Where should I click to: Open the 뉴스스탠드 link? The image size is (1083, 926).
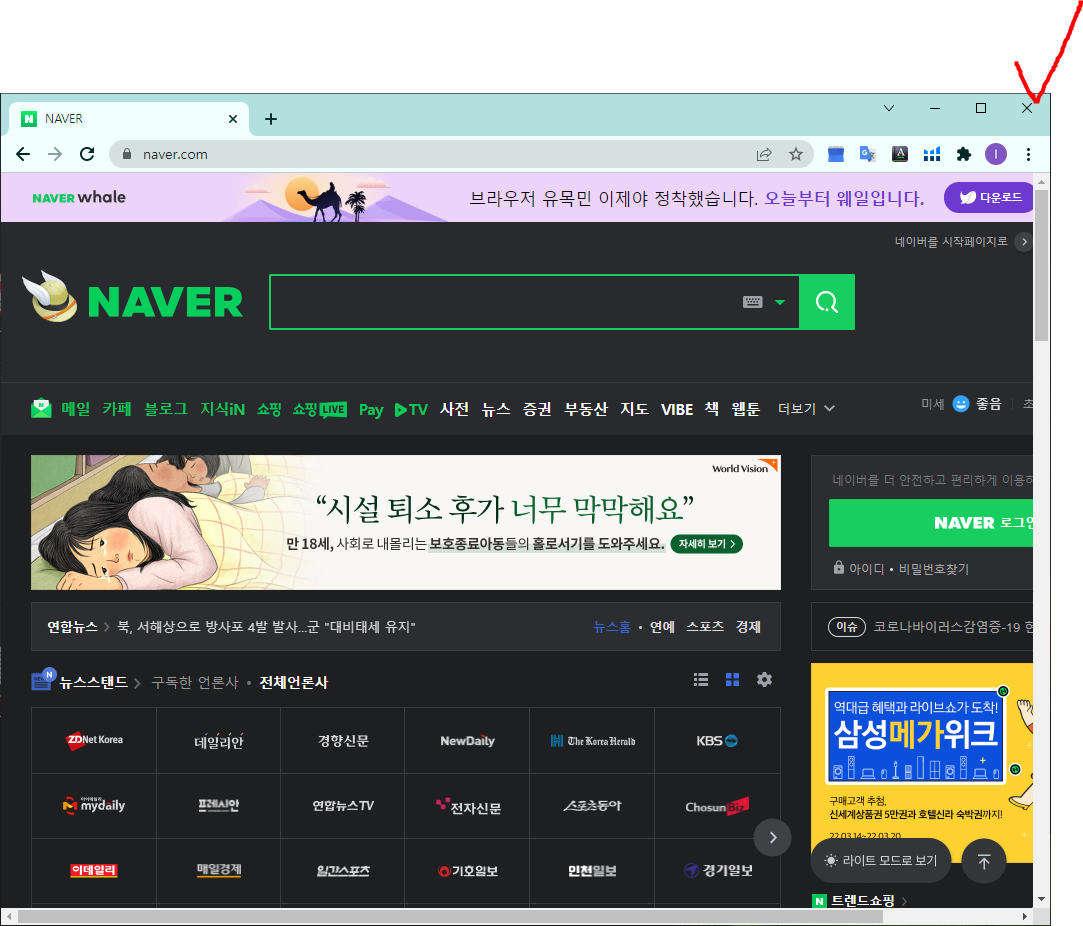(x=93, y=682)
